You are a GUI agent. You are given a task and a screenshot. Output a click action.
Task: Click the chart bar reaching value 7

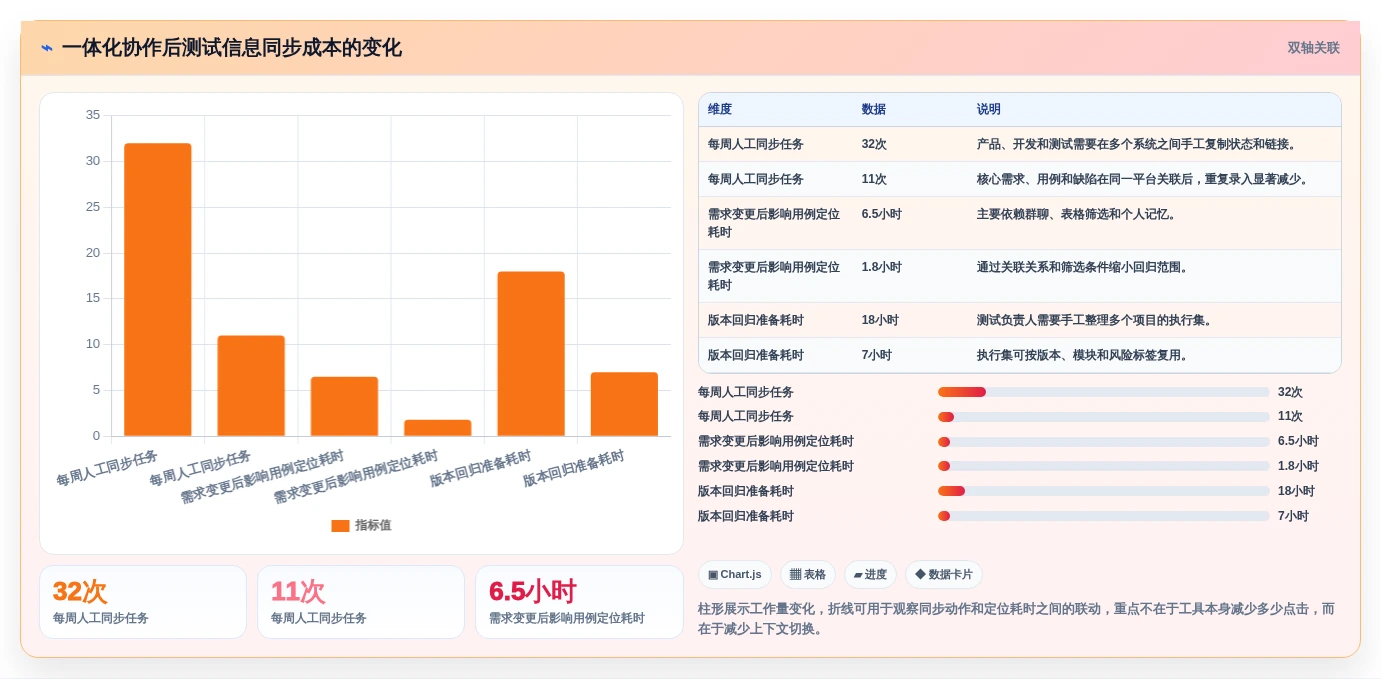pos(624,404)
